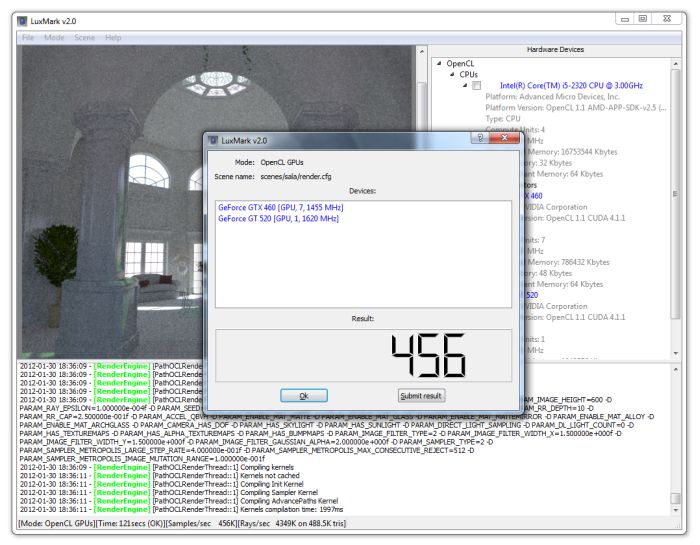The image size is (700, 545).
Task: Click down arrow of Hardware Devices scrollbar
Action: pos(675,353)
